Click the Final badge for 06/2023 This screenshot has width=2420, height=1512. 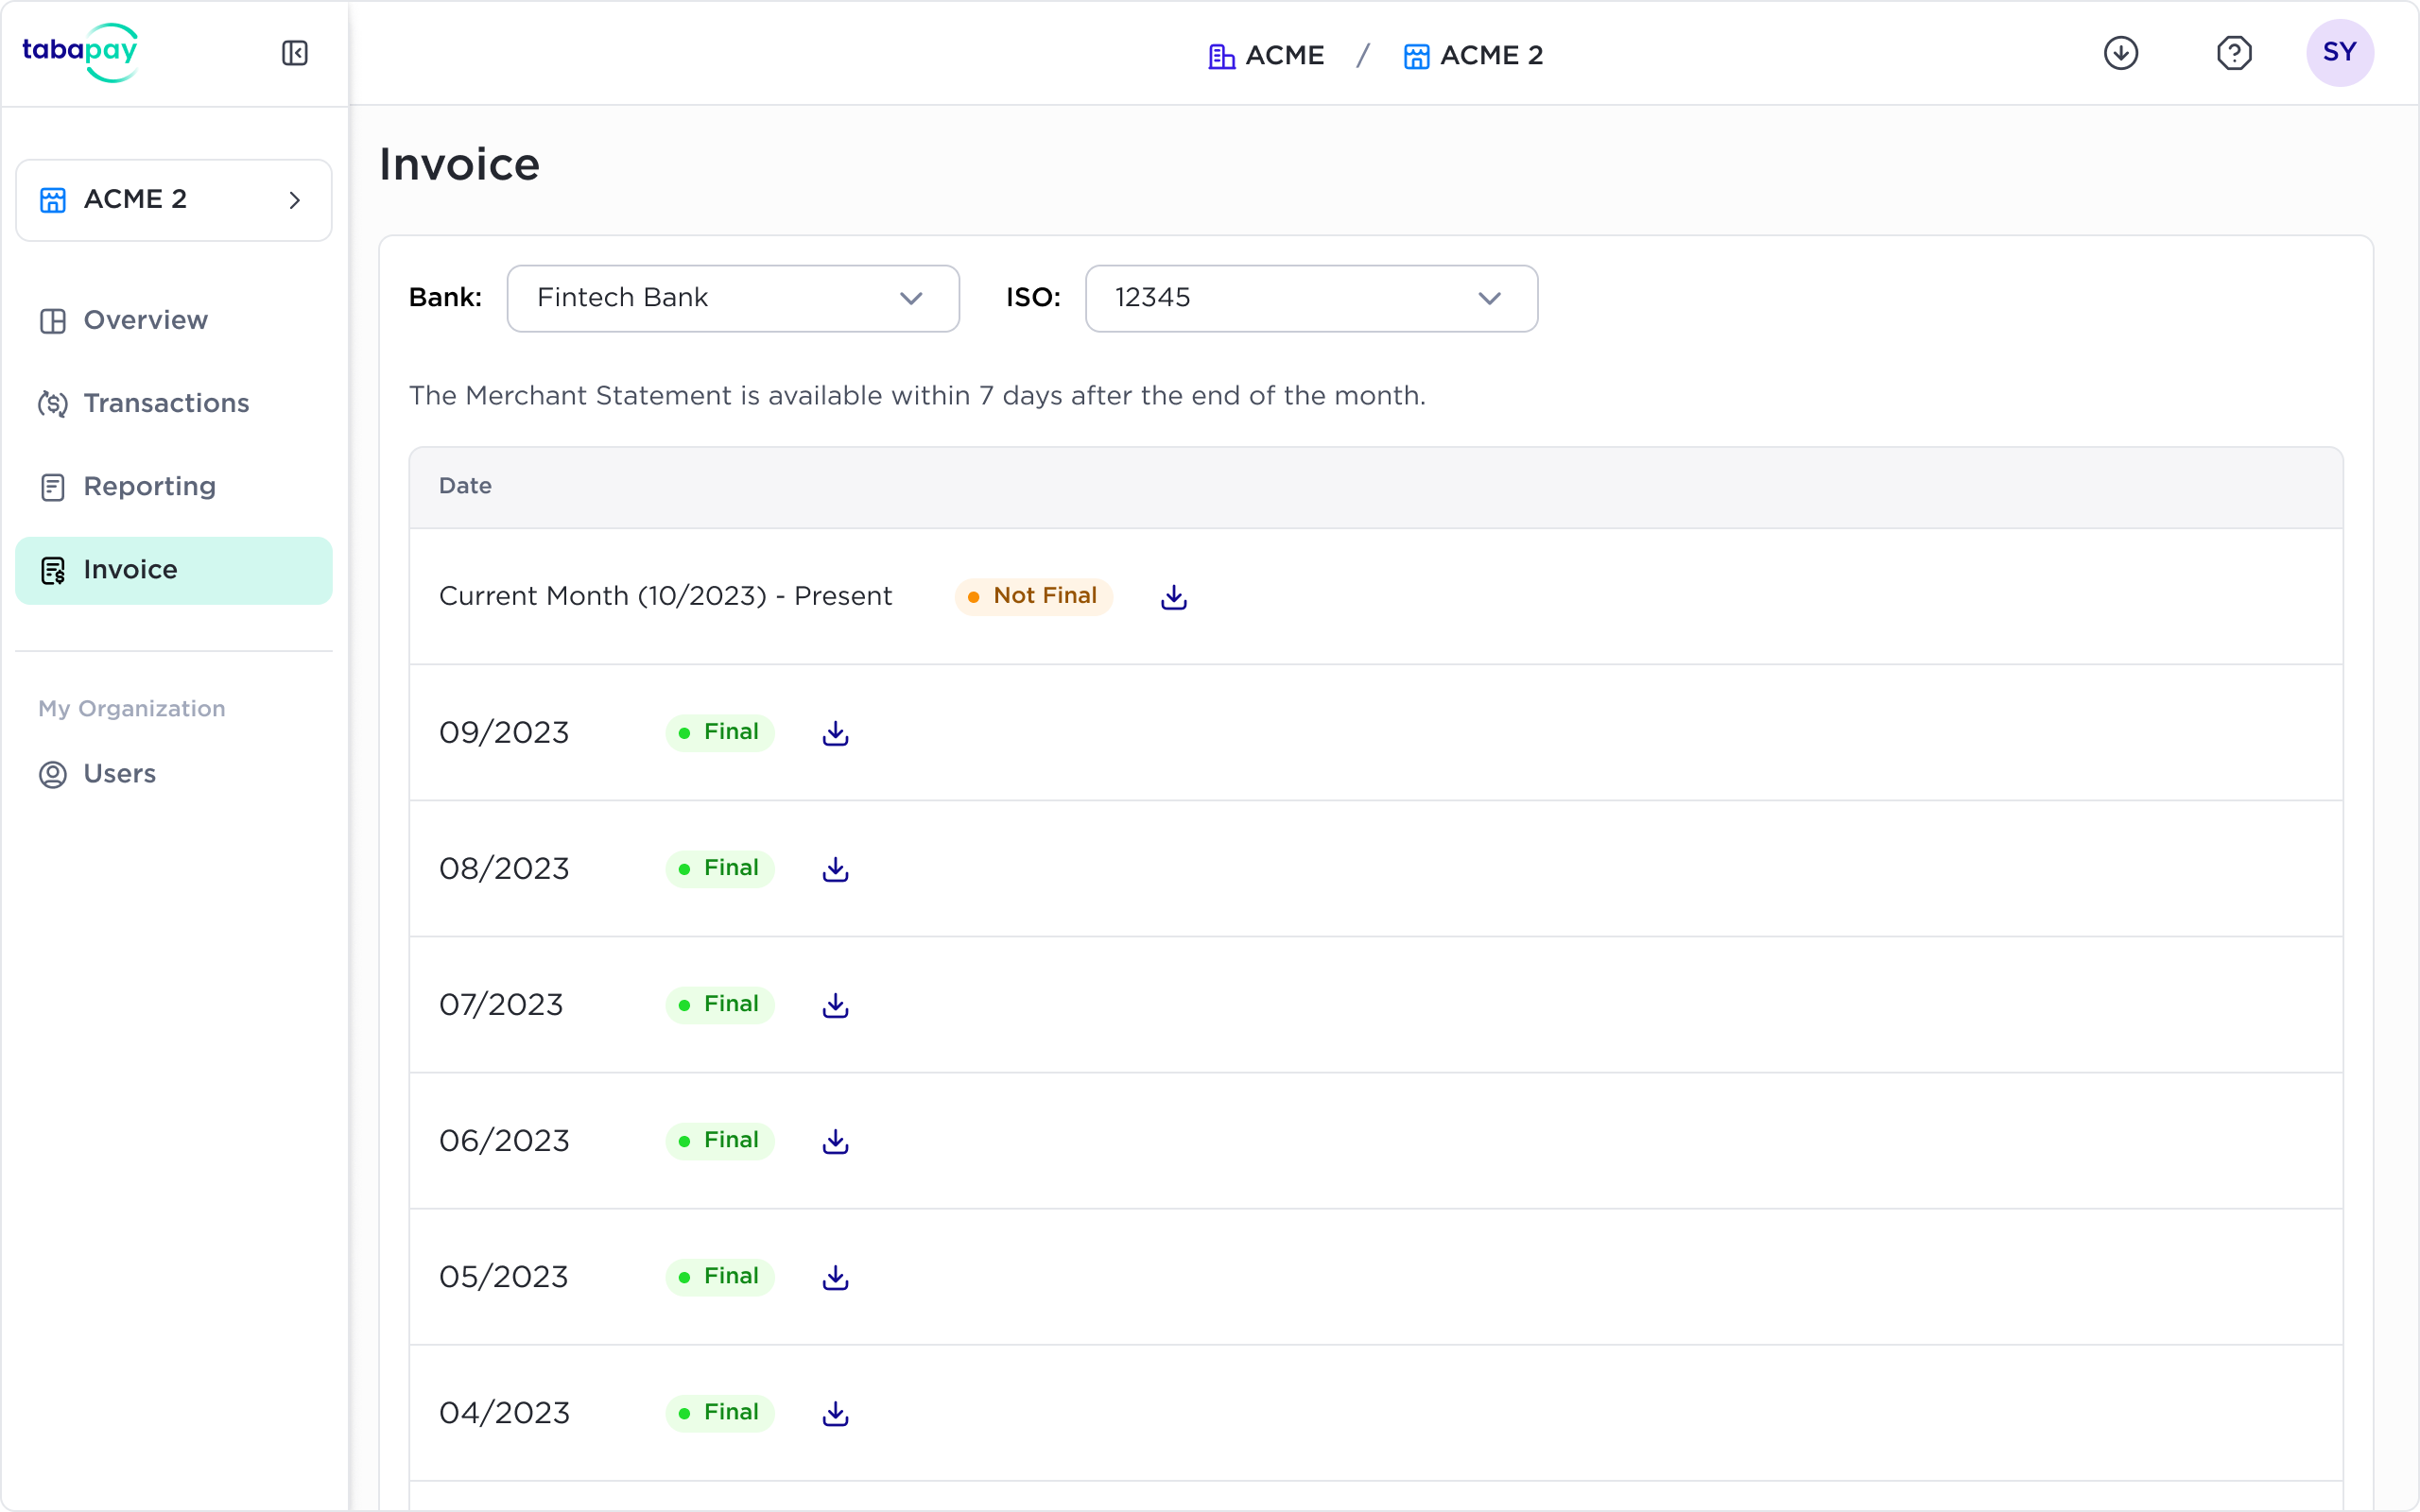pos(720,1140)
